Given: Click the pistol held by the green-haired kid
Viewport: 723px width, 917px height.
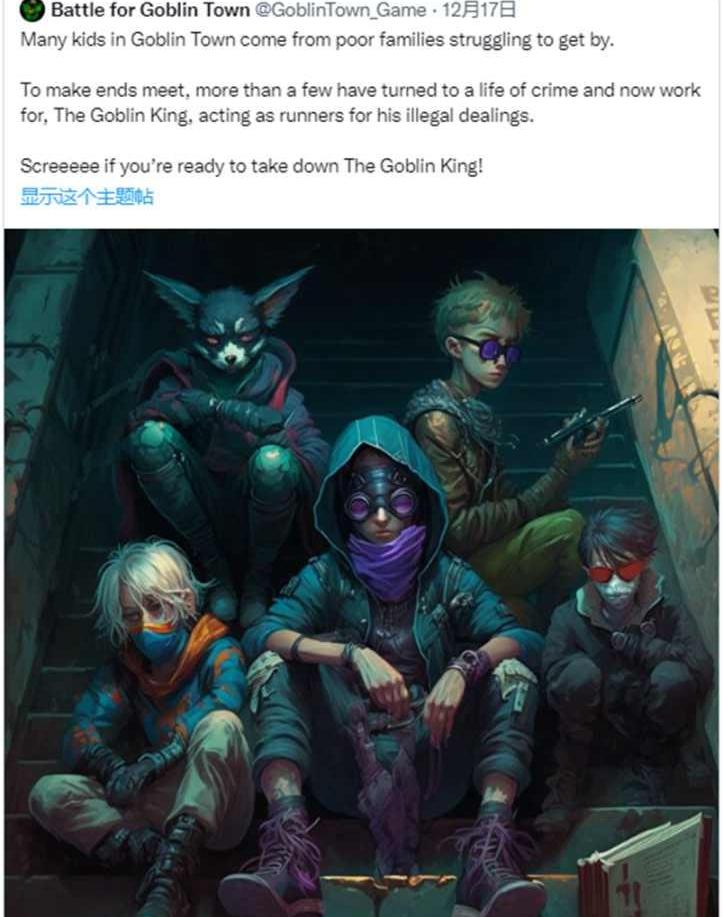Looking at the screenshot, I should click(591, 420).
